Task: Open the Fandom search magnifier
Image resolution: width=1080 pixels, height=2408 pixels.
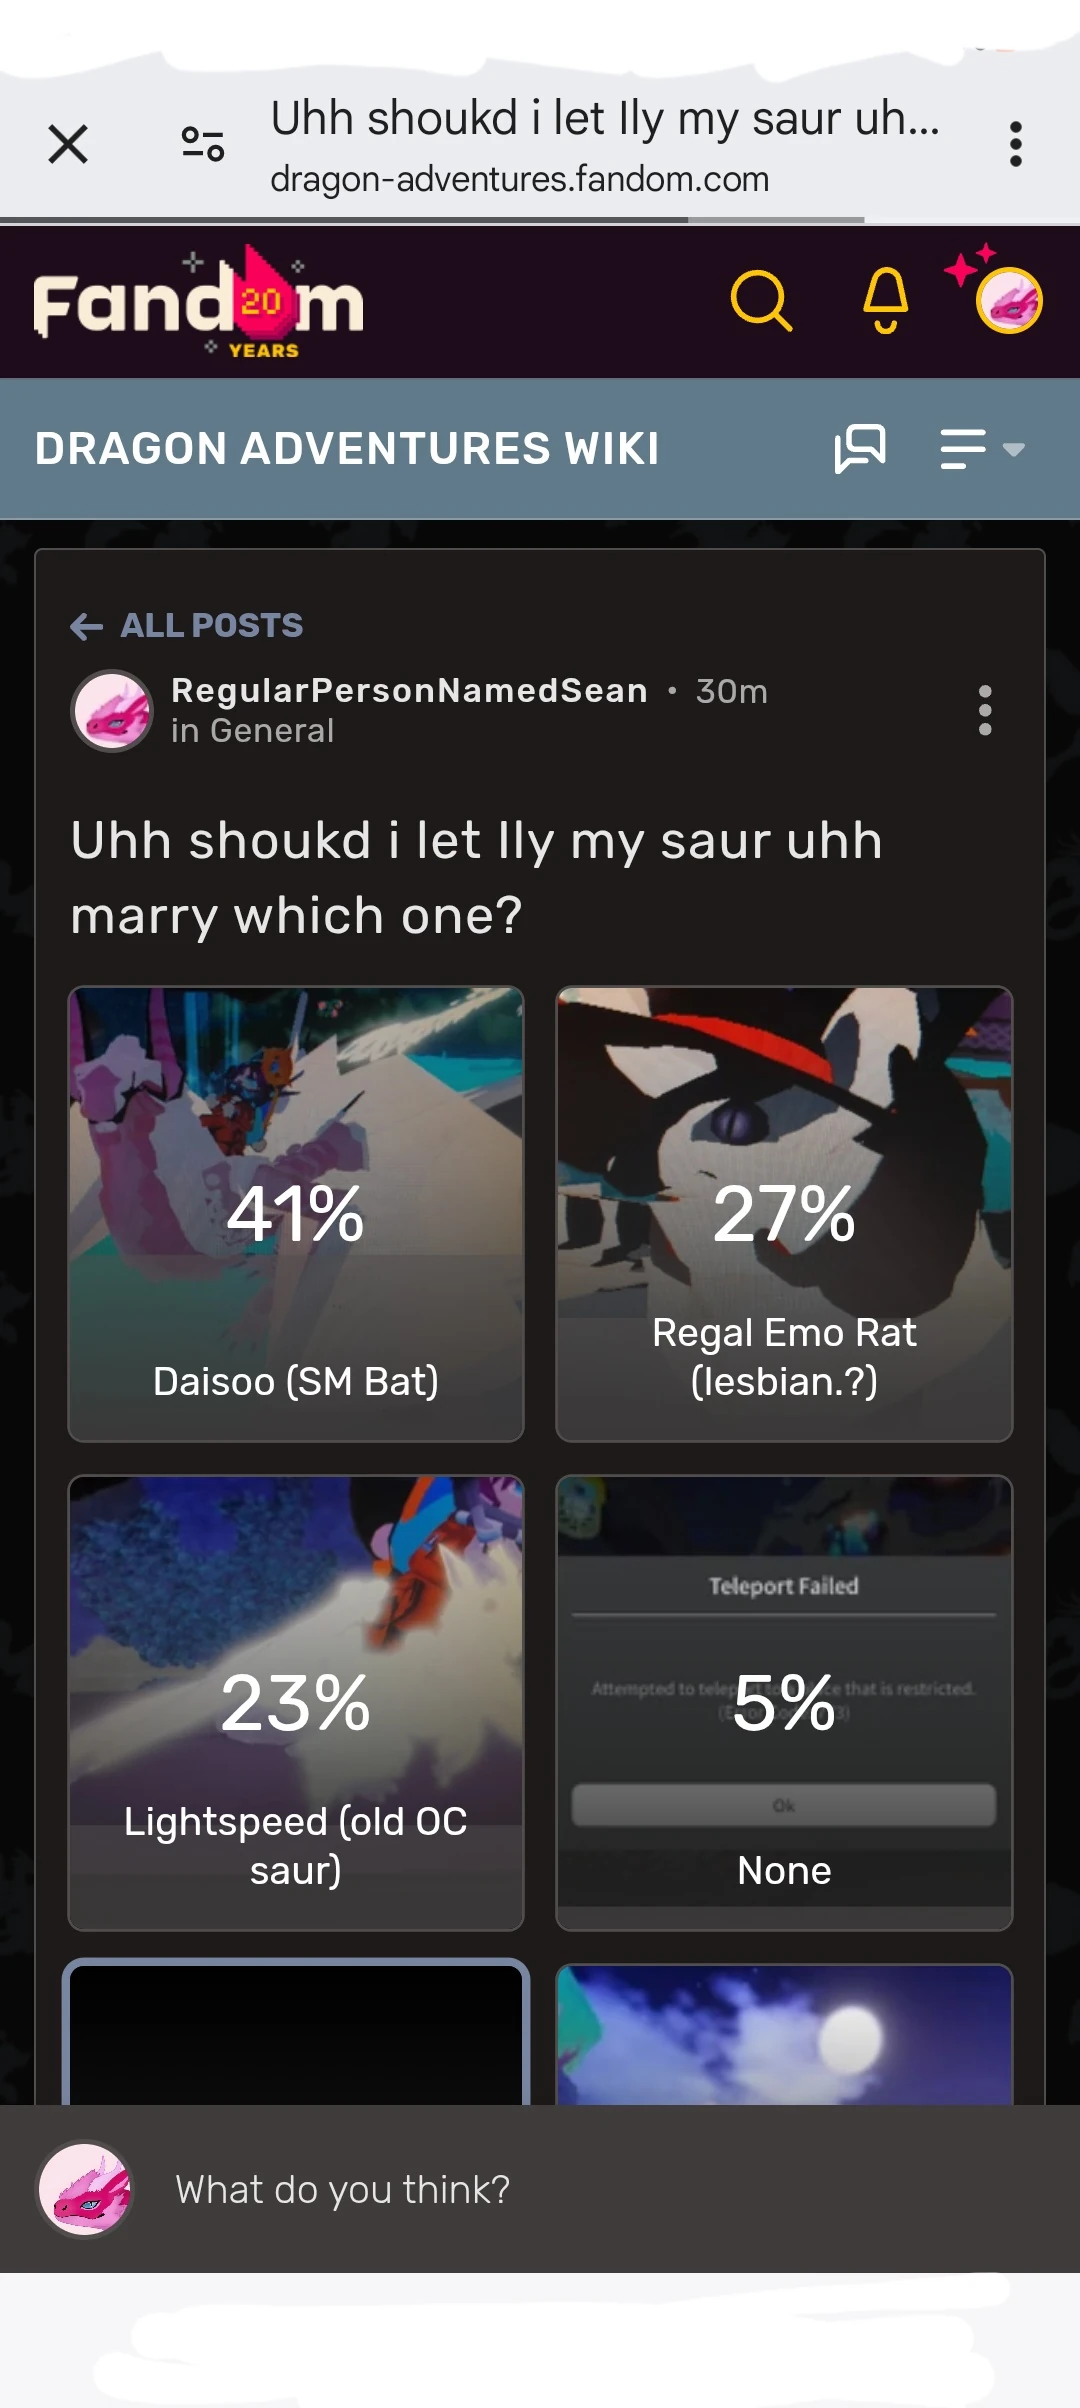Action: (762, 300)
